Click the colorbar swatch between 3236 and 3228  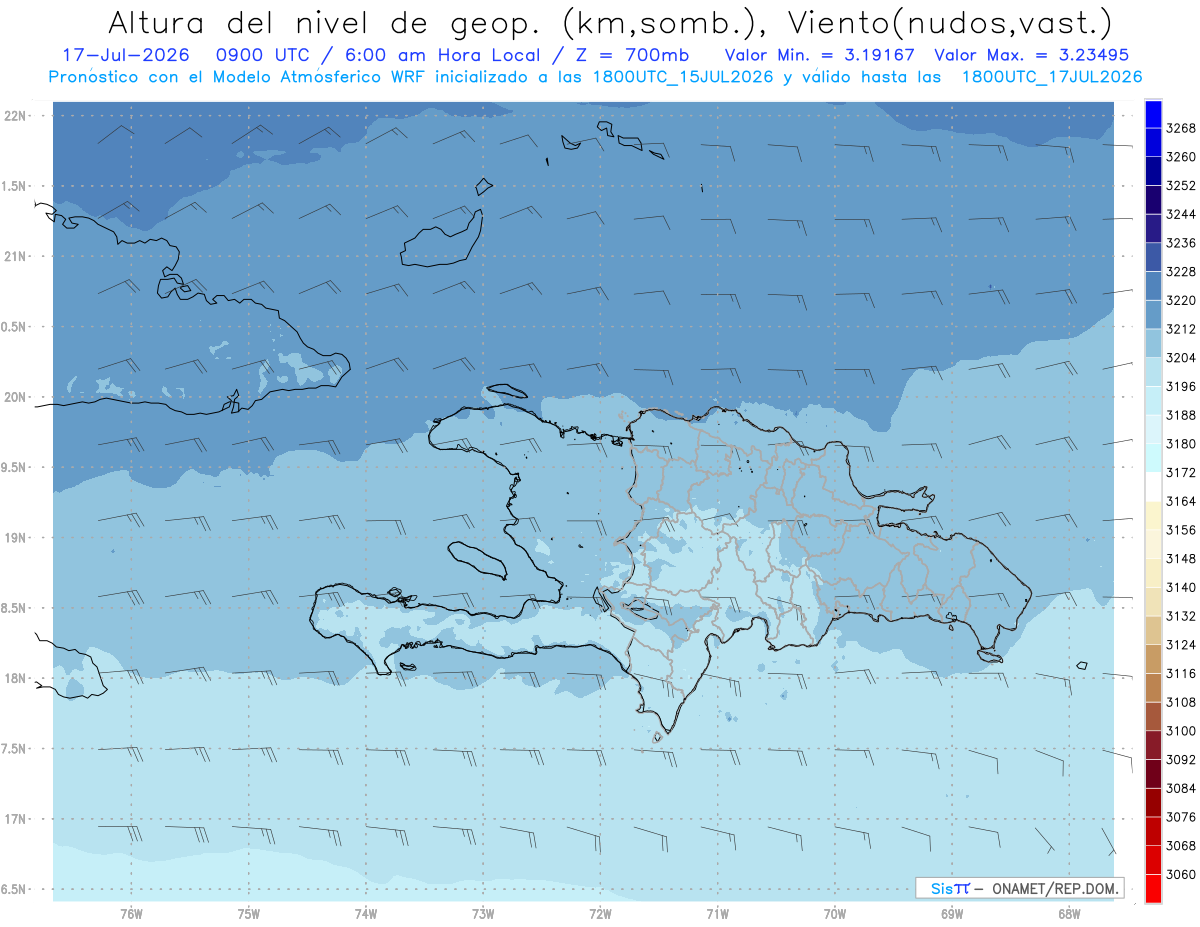pyautogui.click(x=1153, y=257)
